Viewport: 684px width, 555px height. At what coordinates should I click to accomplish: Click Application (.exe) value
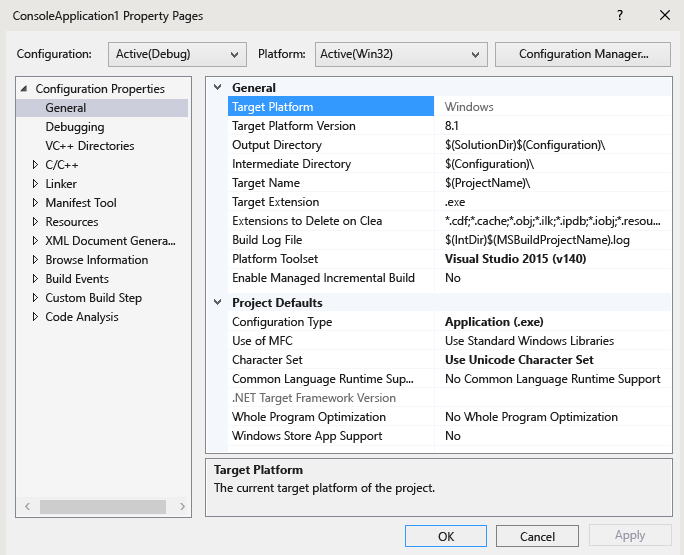point(494,322)
